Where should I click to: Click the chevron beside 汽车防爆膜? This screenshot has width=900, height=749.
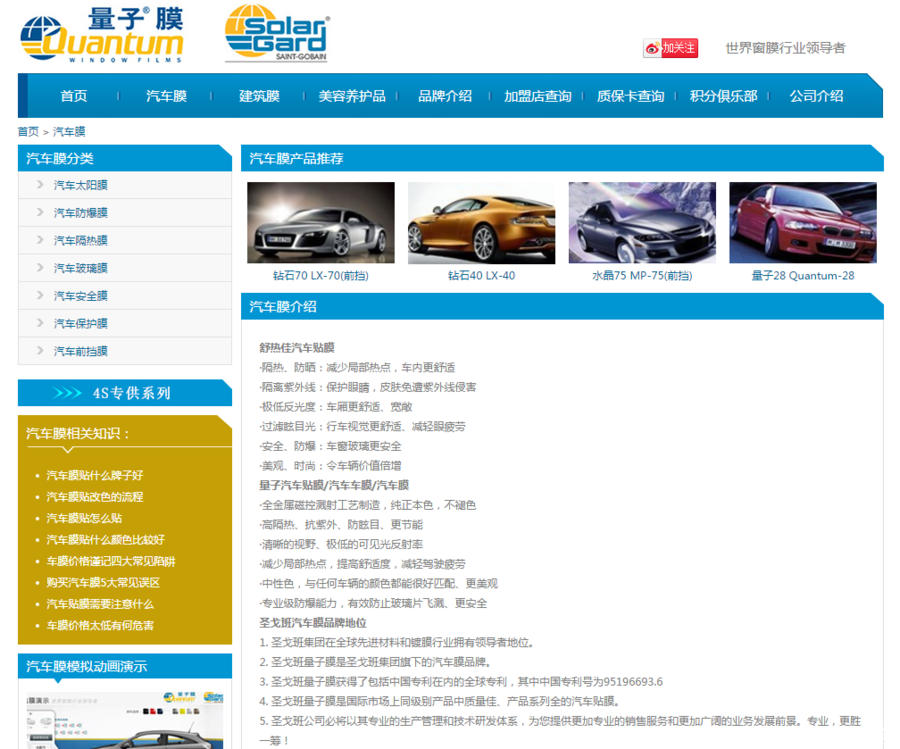tap(40, 212)
